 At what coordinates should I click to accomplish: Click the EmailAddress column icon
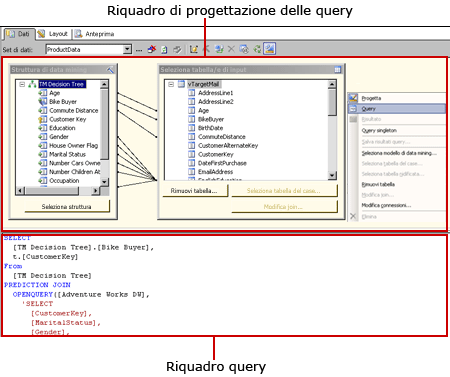192,172
